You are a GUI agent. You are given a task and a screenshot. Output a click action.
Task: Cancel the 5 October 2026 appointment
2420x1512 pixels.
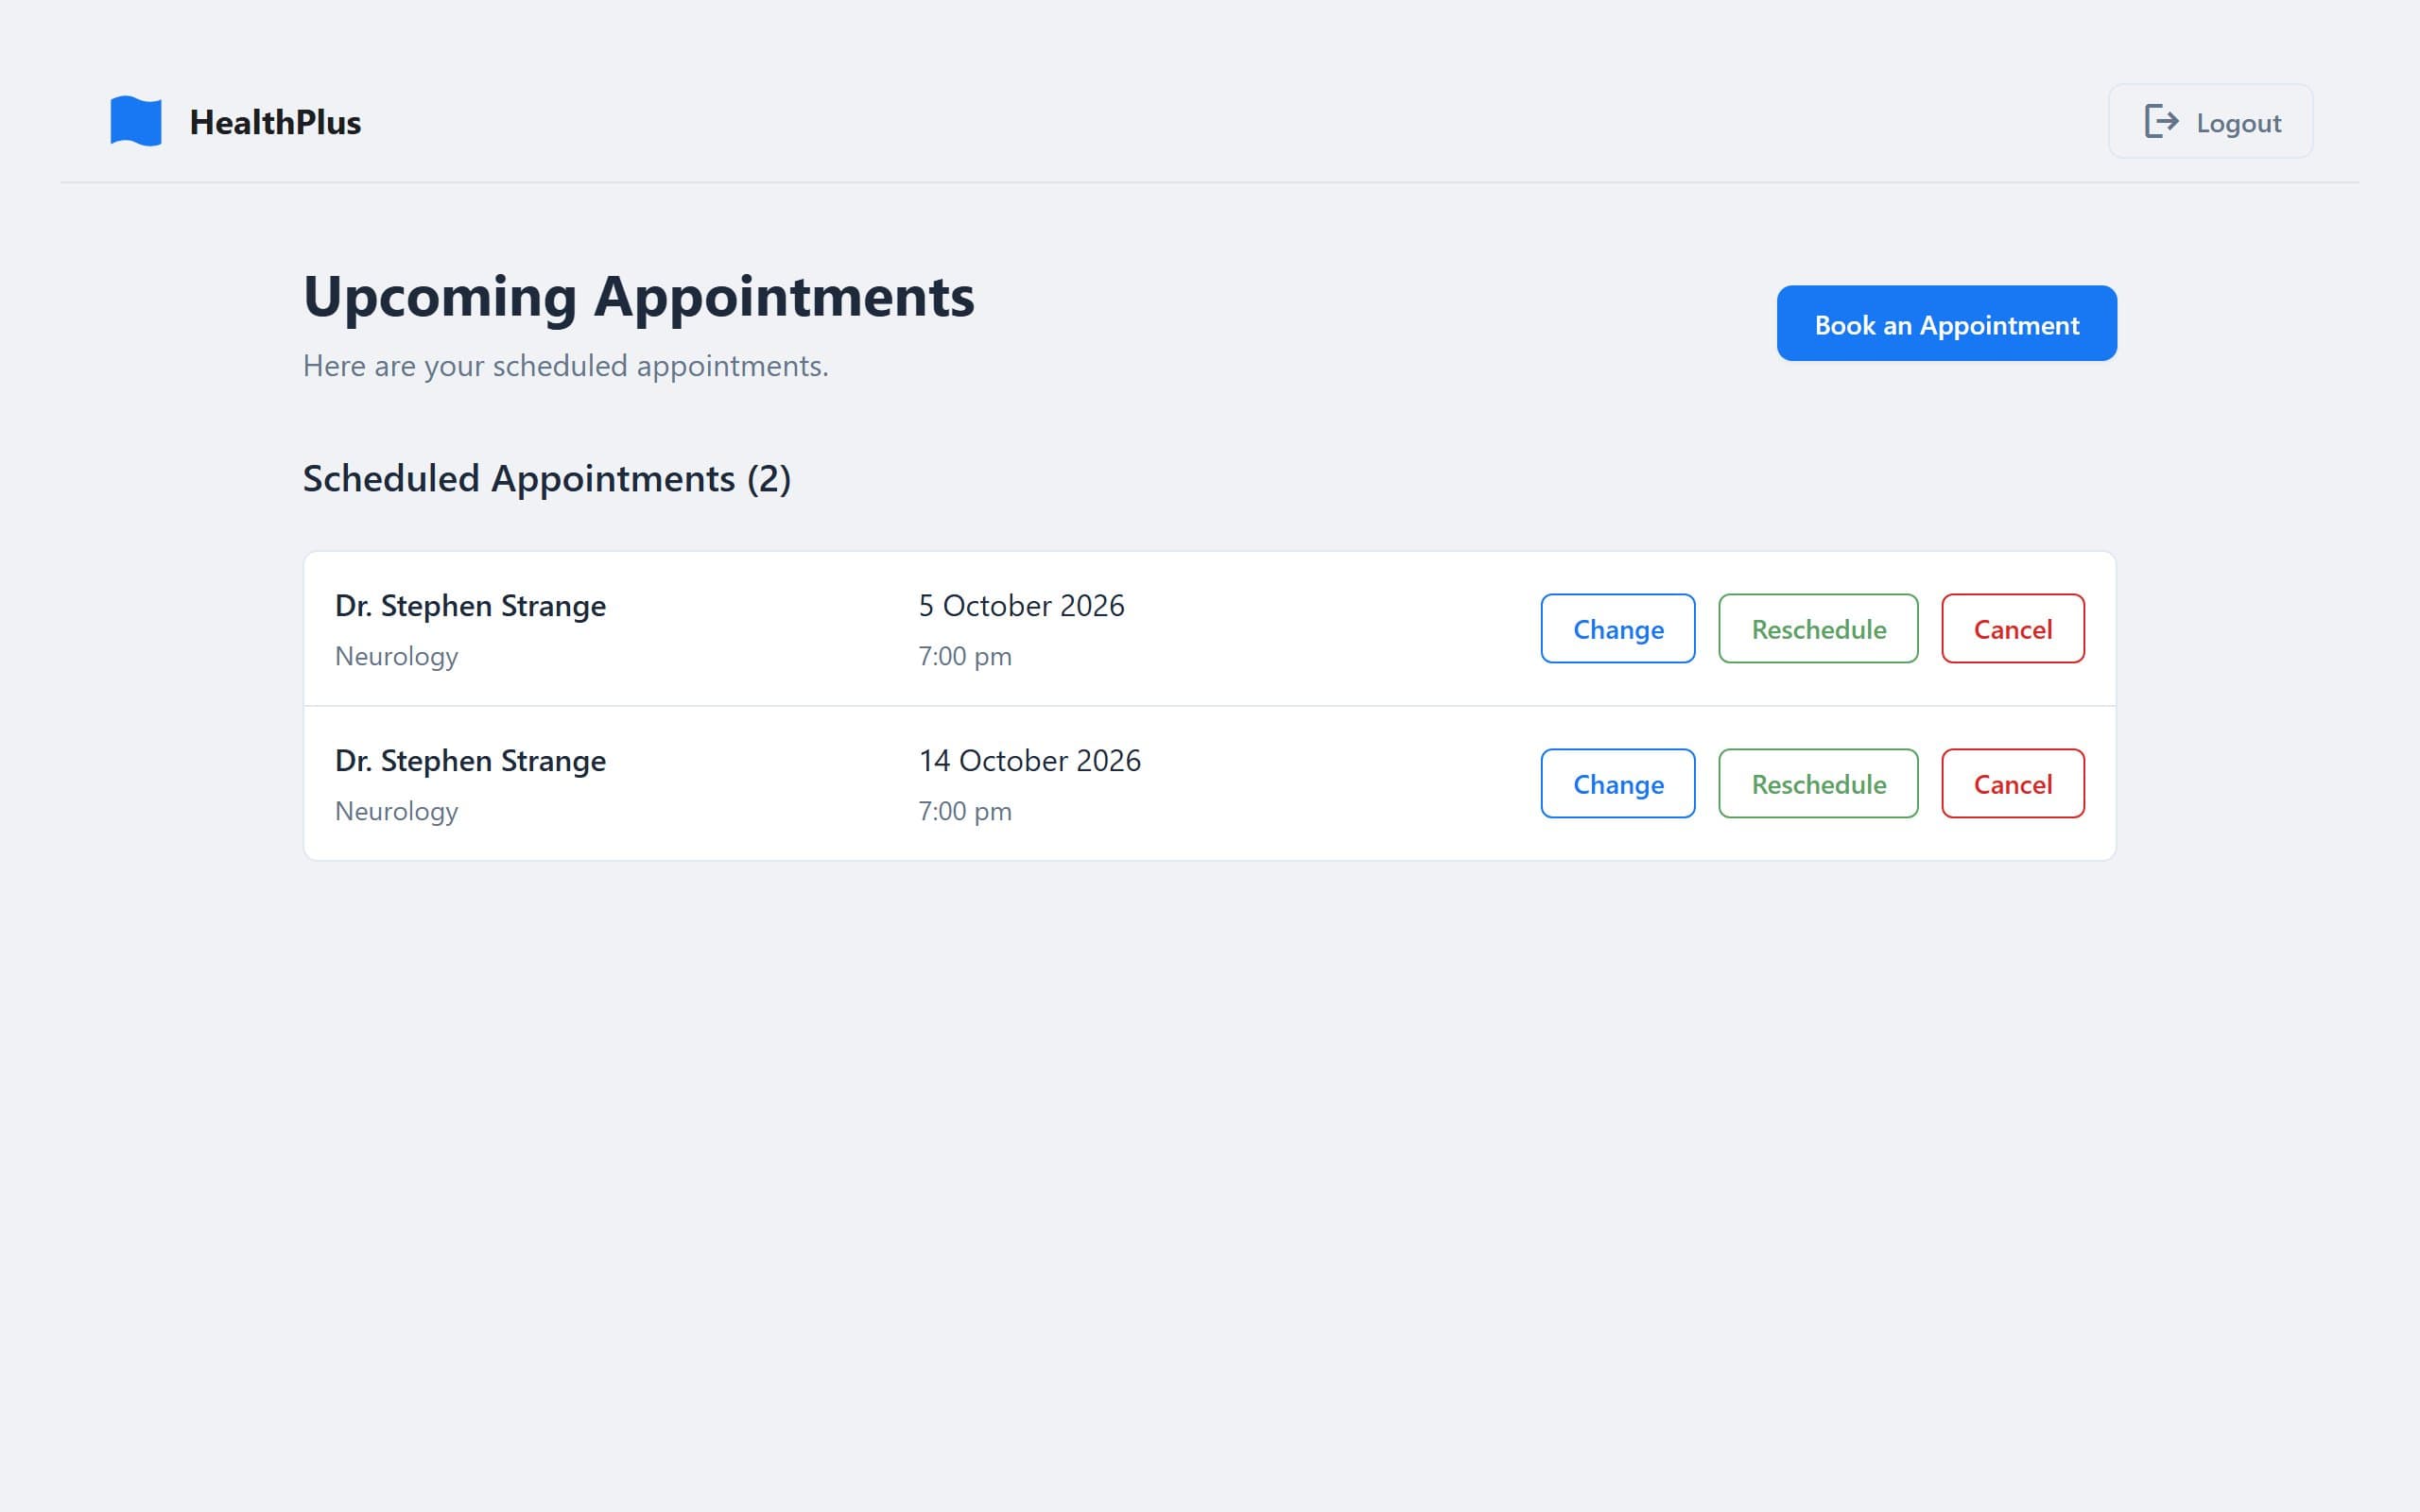click(x=2013, y=629)
